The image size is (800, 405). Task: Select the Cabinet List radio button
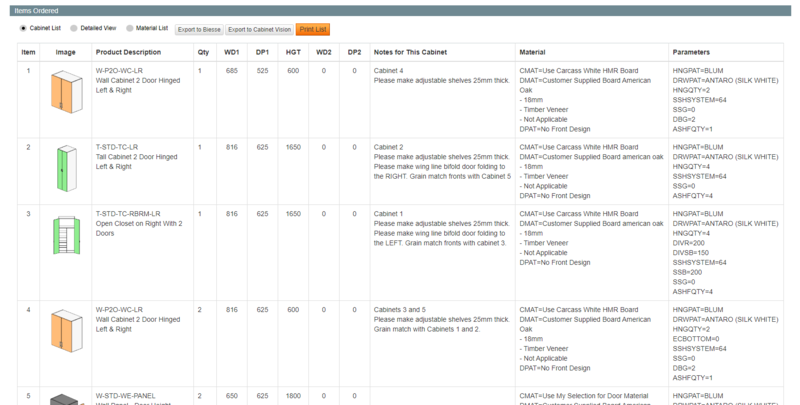click(x=23, y=29)
